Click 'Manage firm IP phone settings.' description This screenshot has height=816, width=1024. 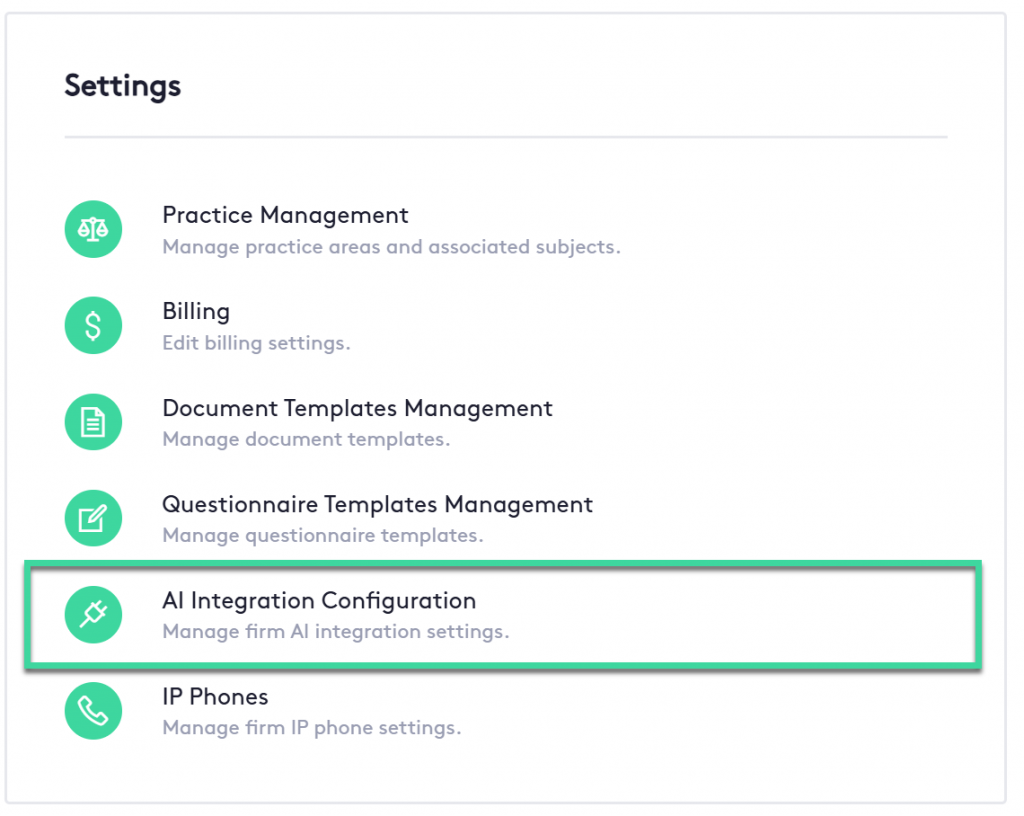click(x=311, y=728)
